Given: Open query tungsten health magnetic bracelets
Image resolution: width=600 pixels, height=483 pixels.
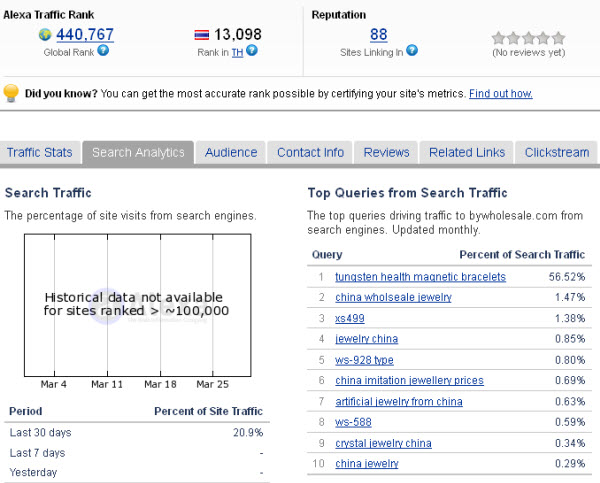Looking at the screenshot, I should pos(421,277).
